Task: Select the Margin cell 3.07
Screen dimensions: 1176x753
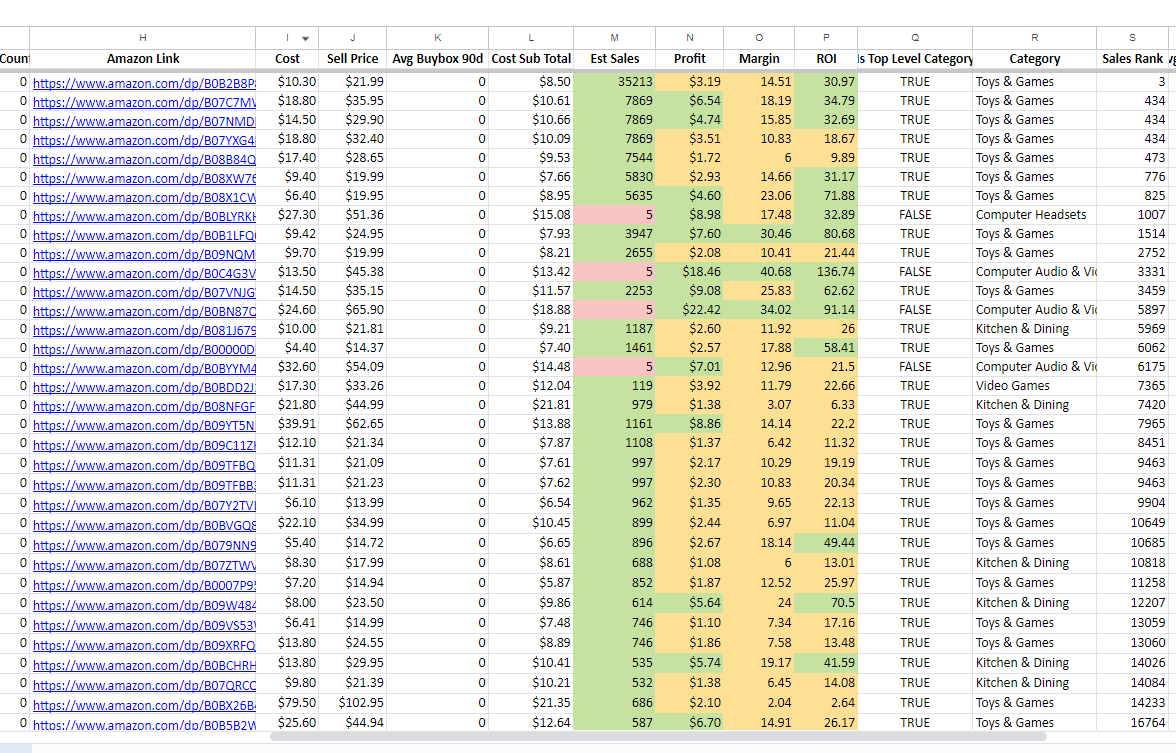Action: tap(758, 404)
